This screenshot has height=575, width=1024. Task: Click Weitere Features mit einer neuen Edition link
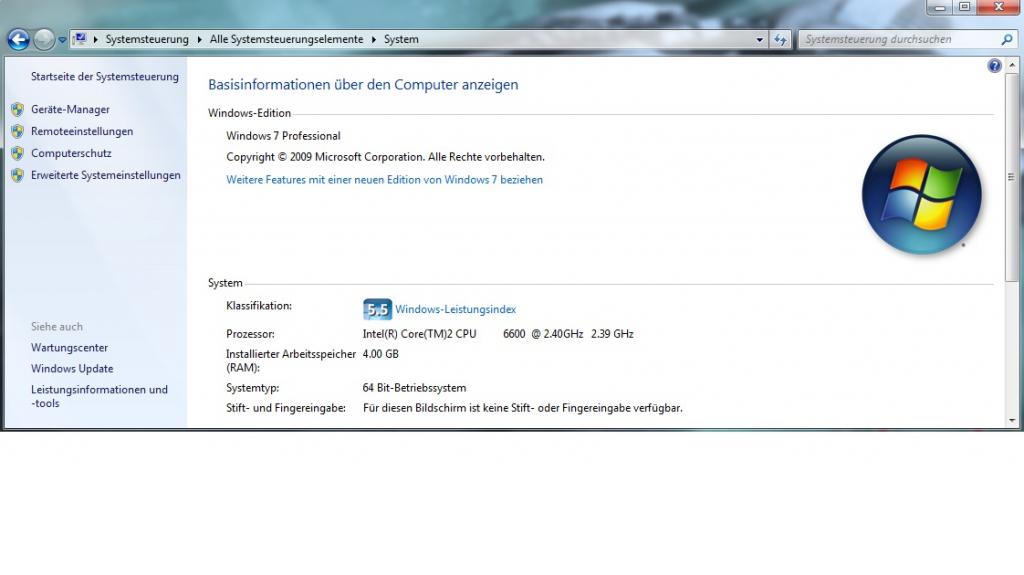[x=384, y=180]
